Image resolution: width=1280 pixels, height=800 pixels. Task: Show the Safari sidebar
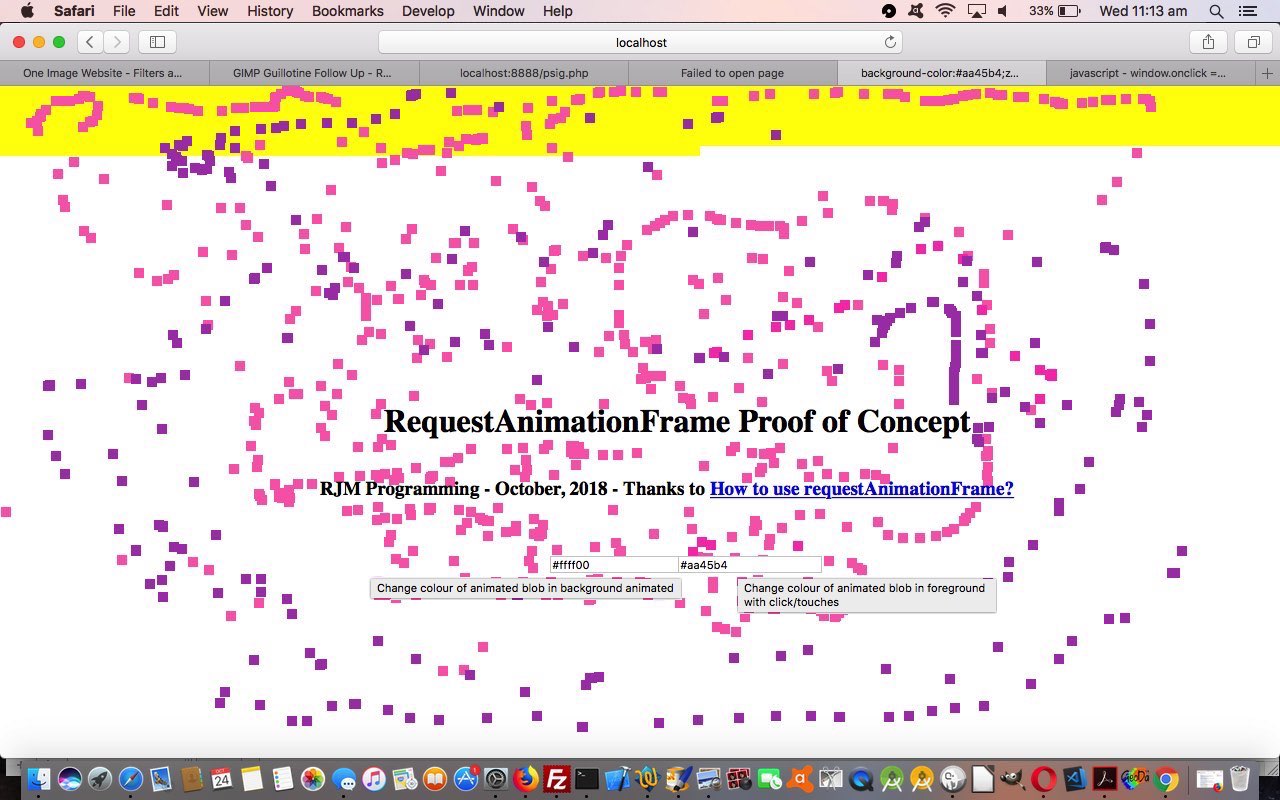coord(157,42)
